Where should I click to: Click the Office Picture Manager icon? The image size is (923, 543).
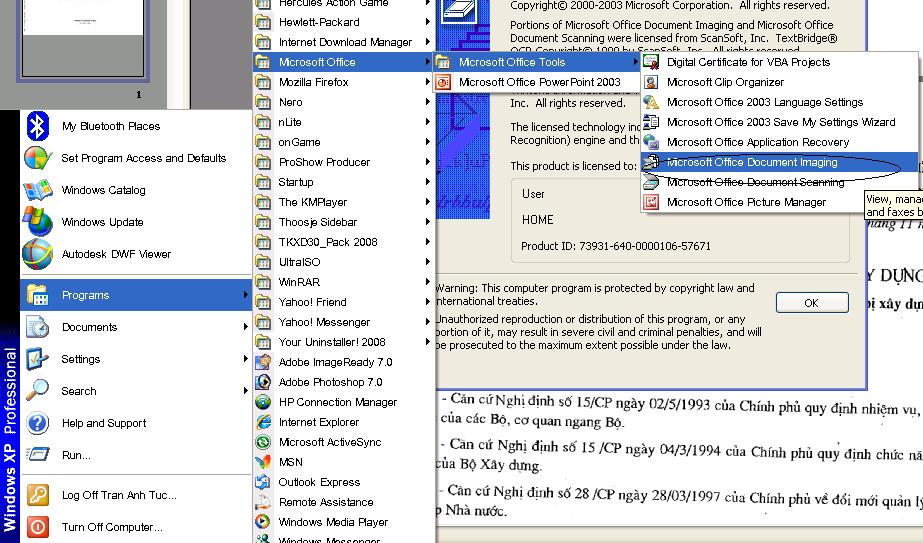tap(651, 202)
